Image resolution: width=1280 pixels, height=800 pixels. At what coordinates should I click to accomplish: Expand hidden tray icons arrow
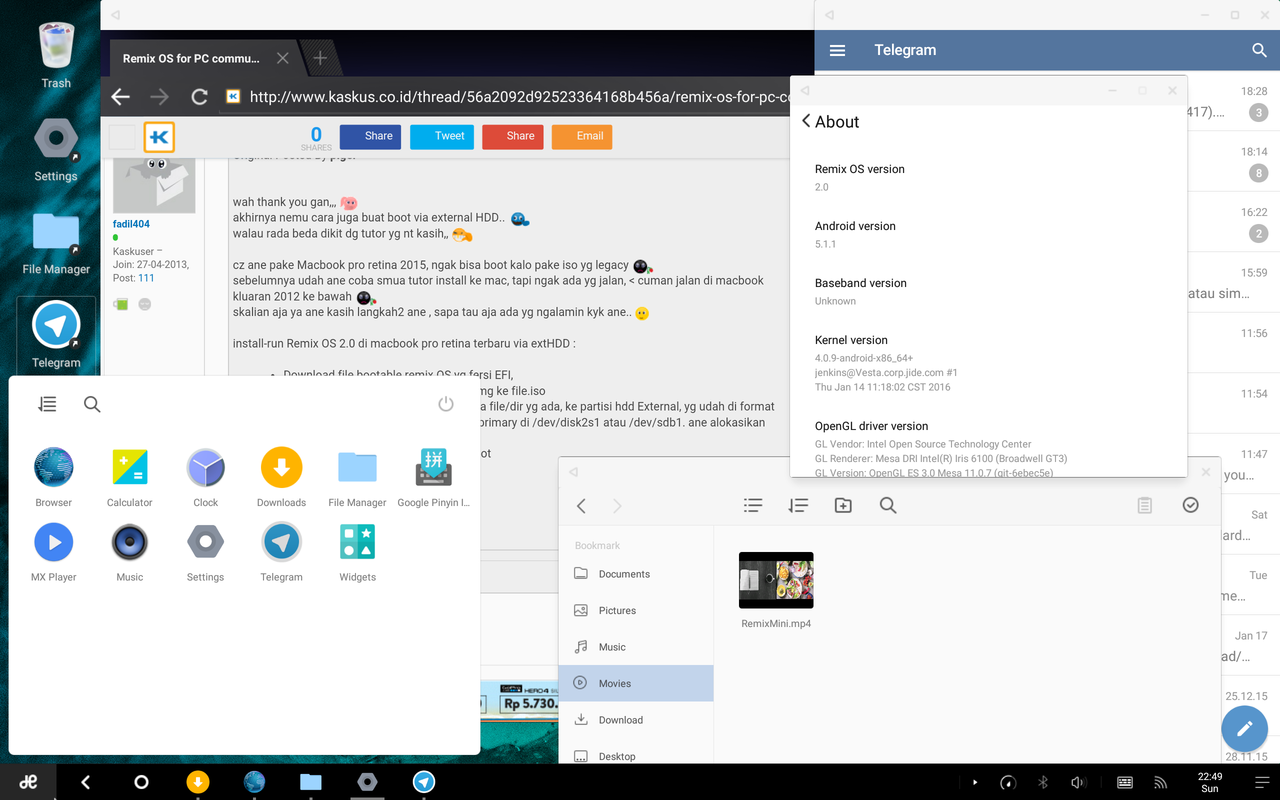(x=975, y=782)
